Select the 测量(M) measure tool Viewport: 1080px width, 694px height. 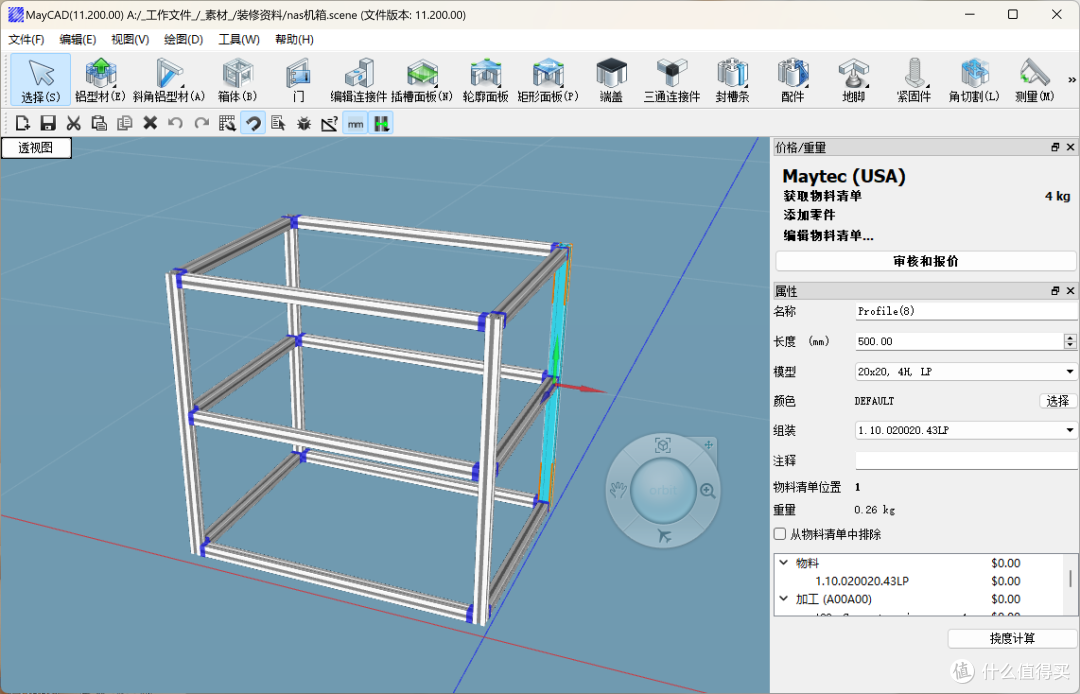click(1035, 80)
